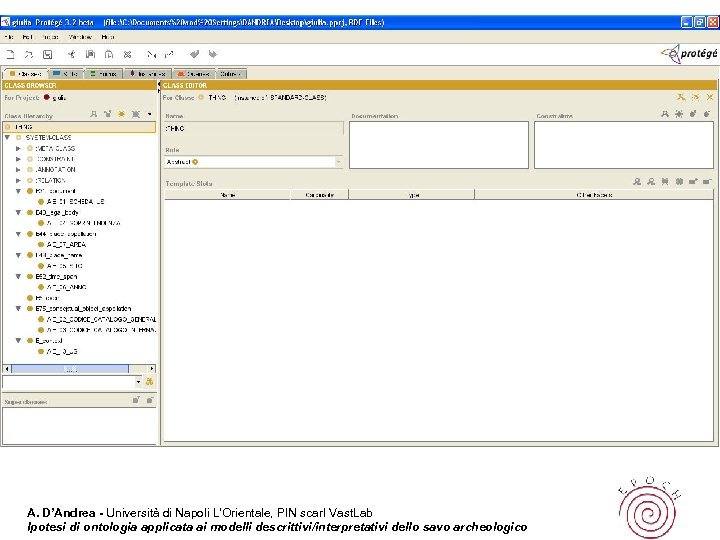Screen dimensions: 720x540
Task: Click the Copy icon in the toolbar
Action: (90, 54)
